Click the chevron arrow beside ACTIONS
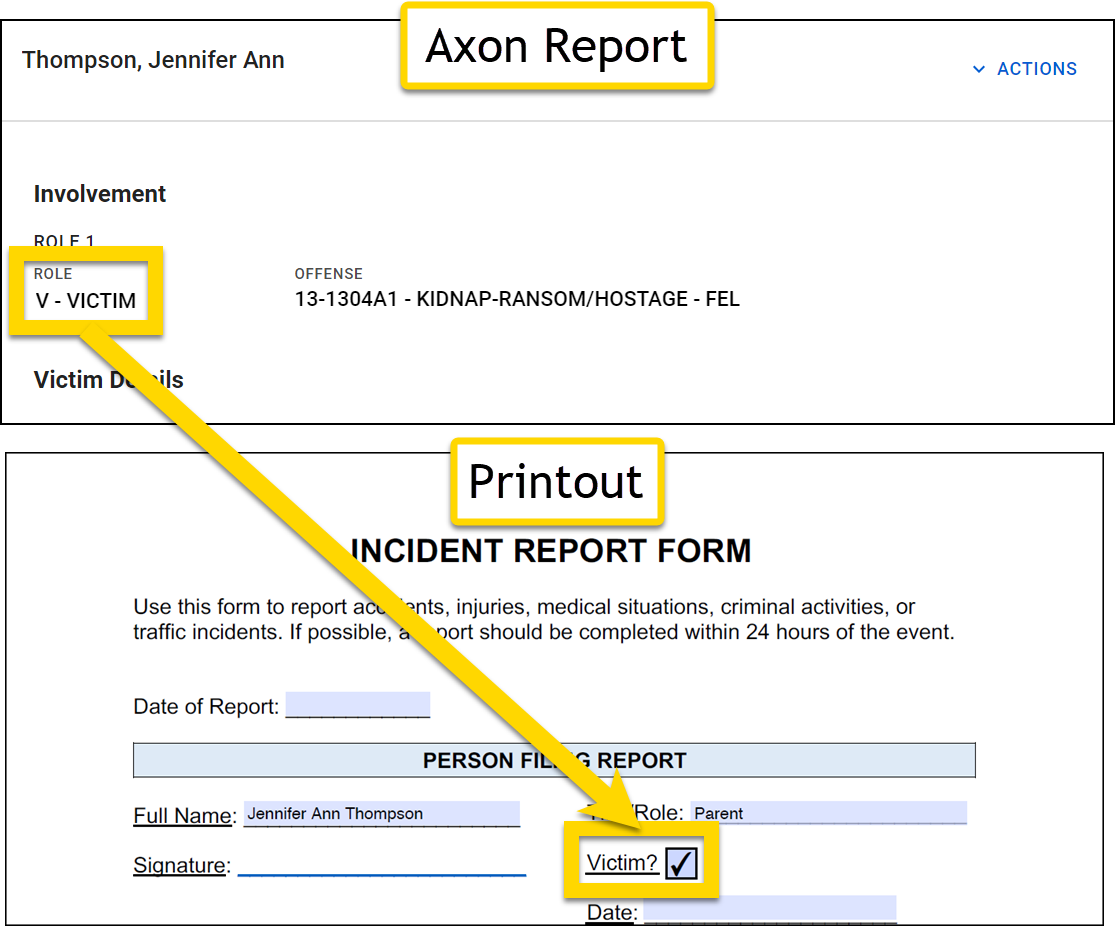Viewport: 1115px width, 926px height. [979, 69]
